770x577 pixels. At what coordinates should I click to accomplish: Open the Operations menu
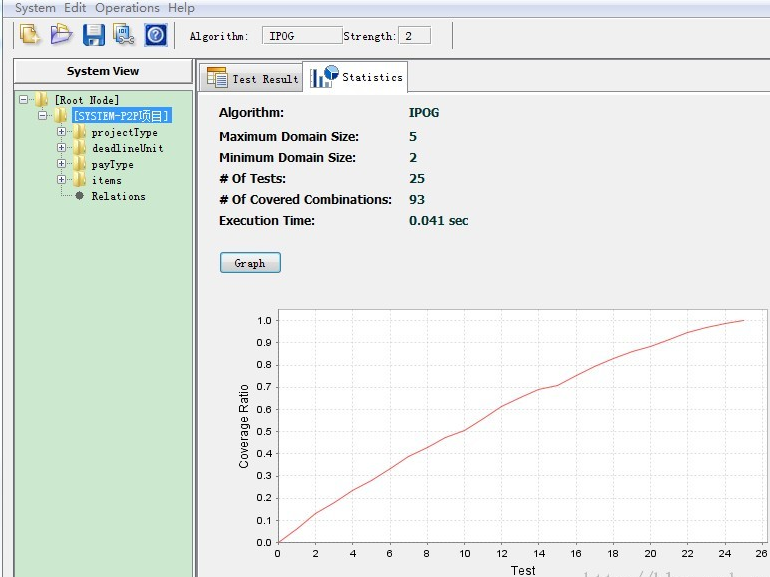[127, 8]
